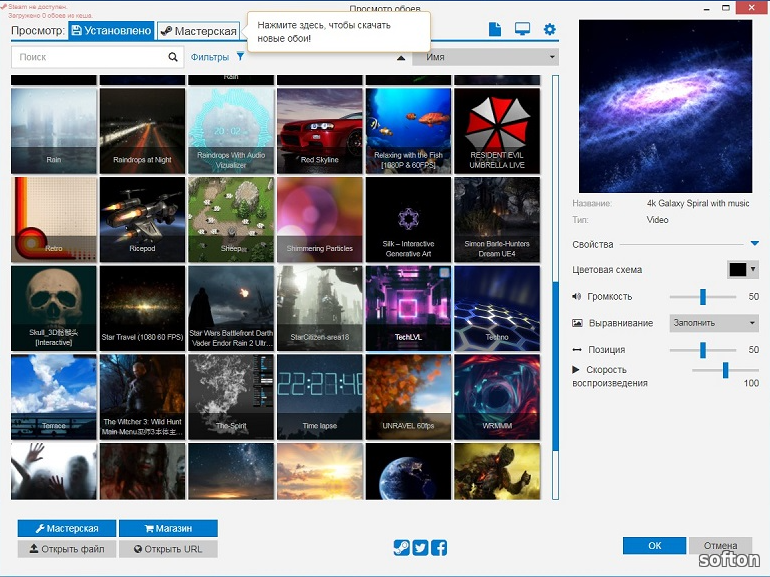770x577 pixels.
Task: Click the document file icon near the gear
Action: (494, 30)
